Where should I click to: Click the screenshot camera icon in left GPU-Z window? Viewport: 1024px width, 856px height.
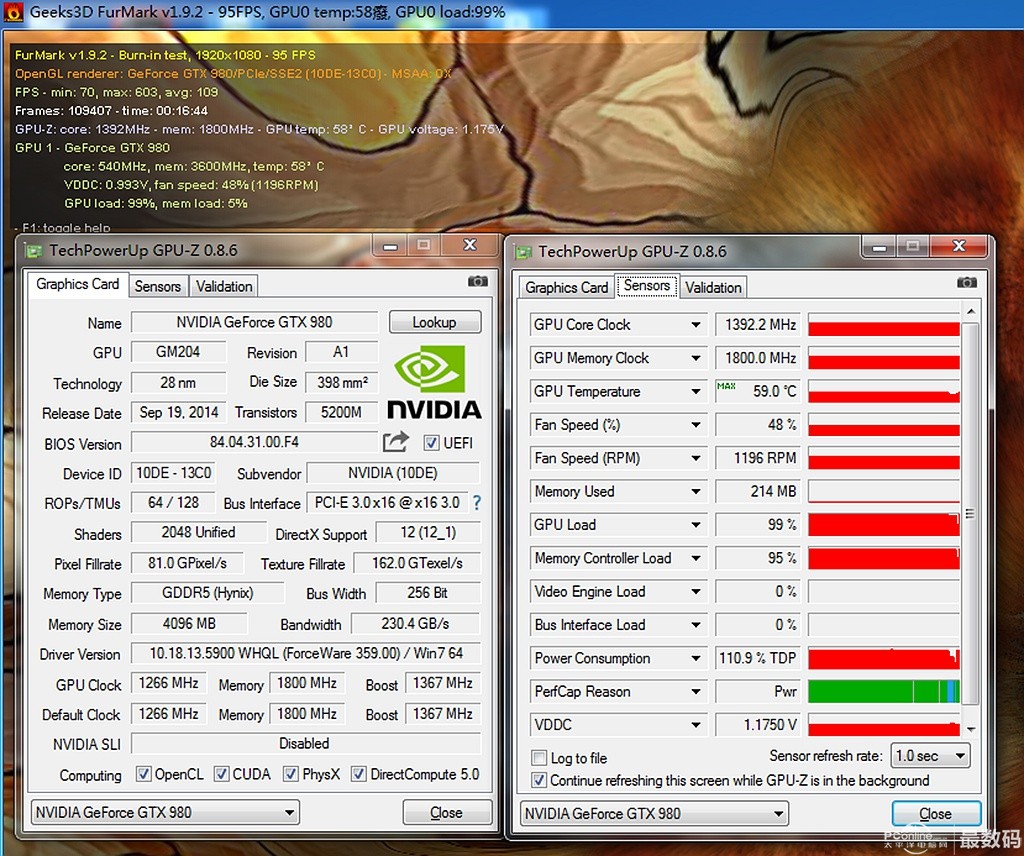pos(477,281)
